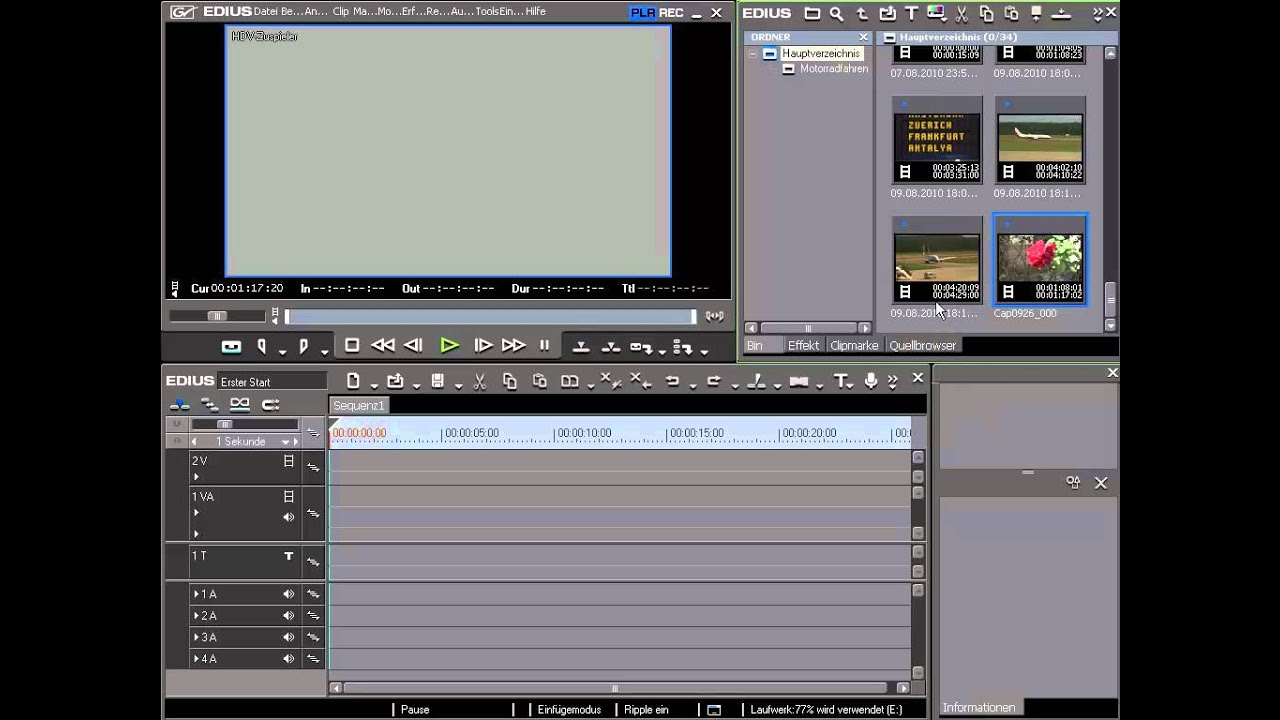The width and height of the screenshot is (1280, 720).
Task: Fast forward using the double-right arrow button
Action: coord(514,346)
